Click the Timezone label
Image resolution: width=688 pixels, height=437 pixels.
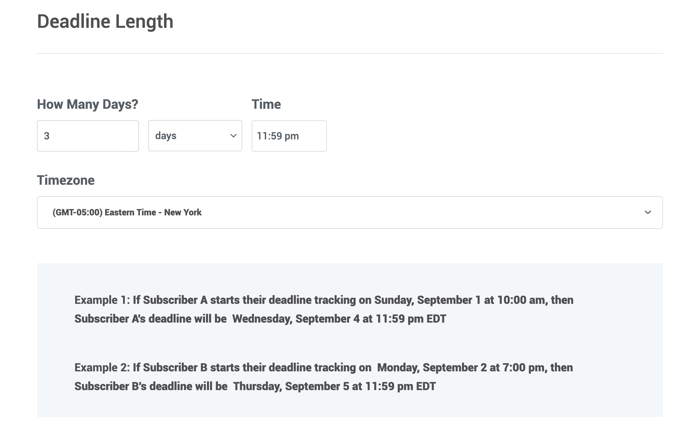pos(66,180)
